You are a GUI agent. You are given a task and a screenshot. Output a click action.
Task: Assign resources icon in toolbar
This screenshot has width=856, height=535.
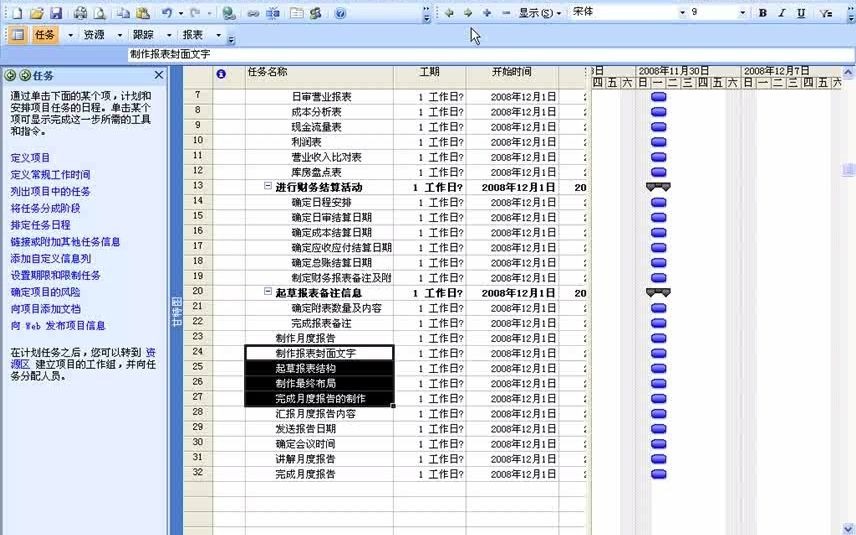(316, 13)
